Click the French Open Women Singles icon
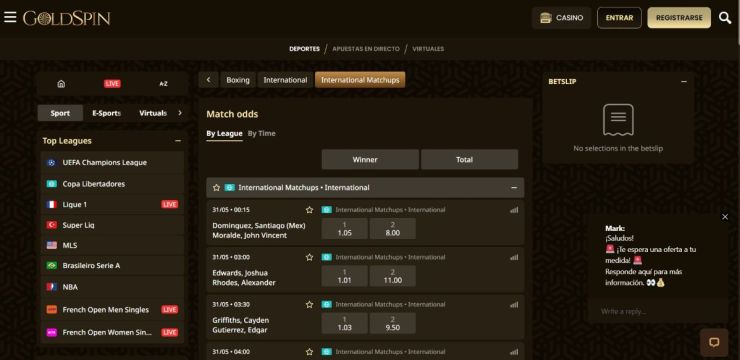740x360 pixels. click(51, 332)
